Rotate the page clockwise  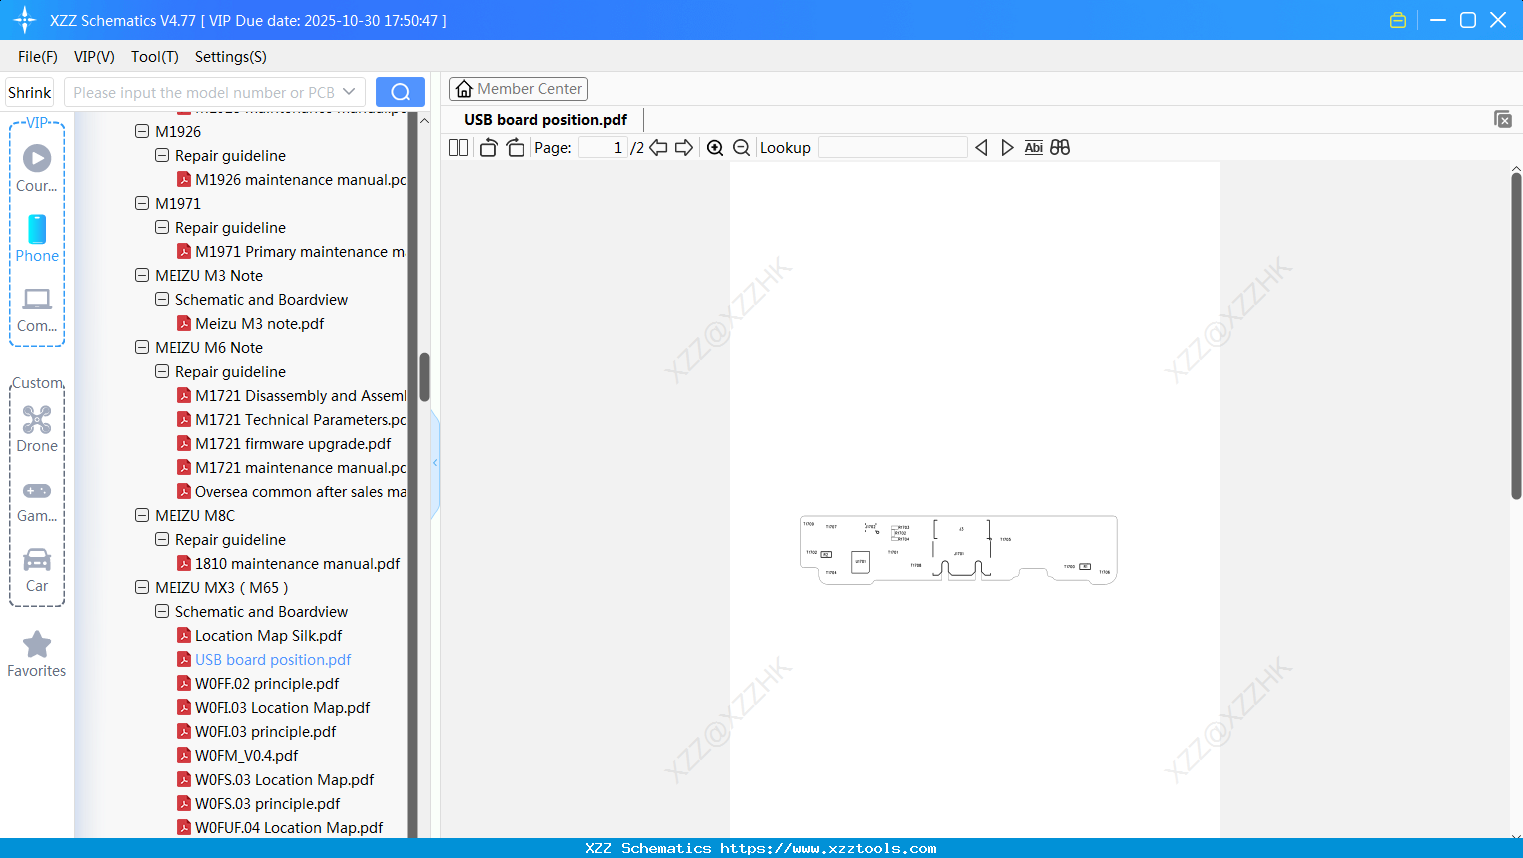[515, 148]
